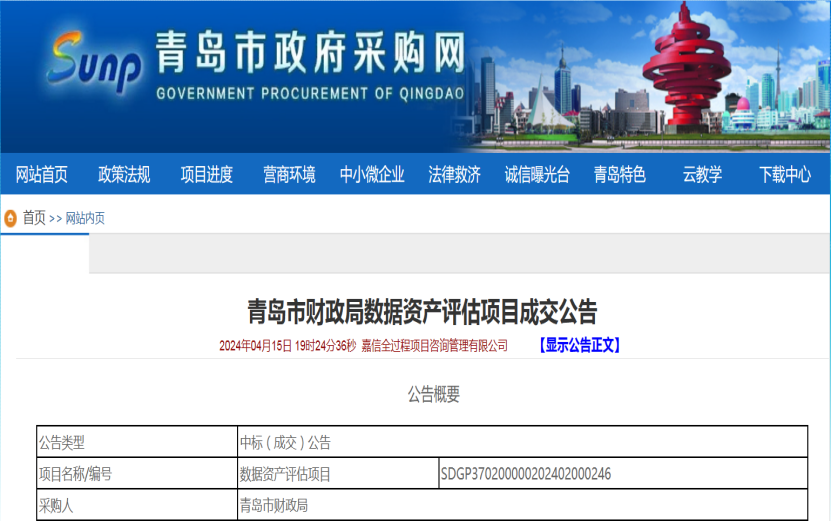Click the 公告类型 table cell
The image size is (831, 521).
tap(137, 442)
